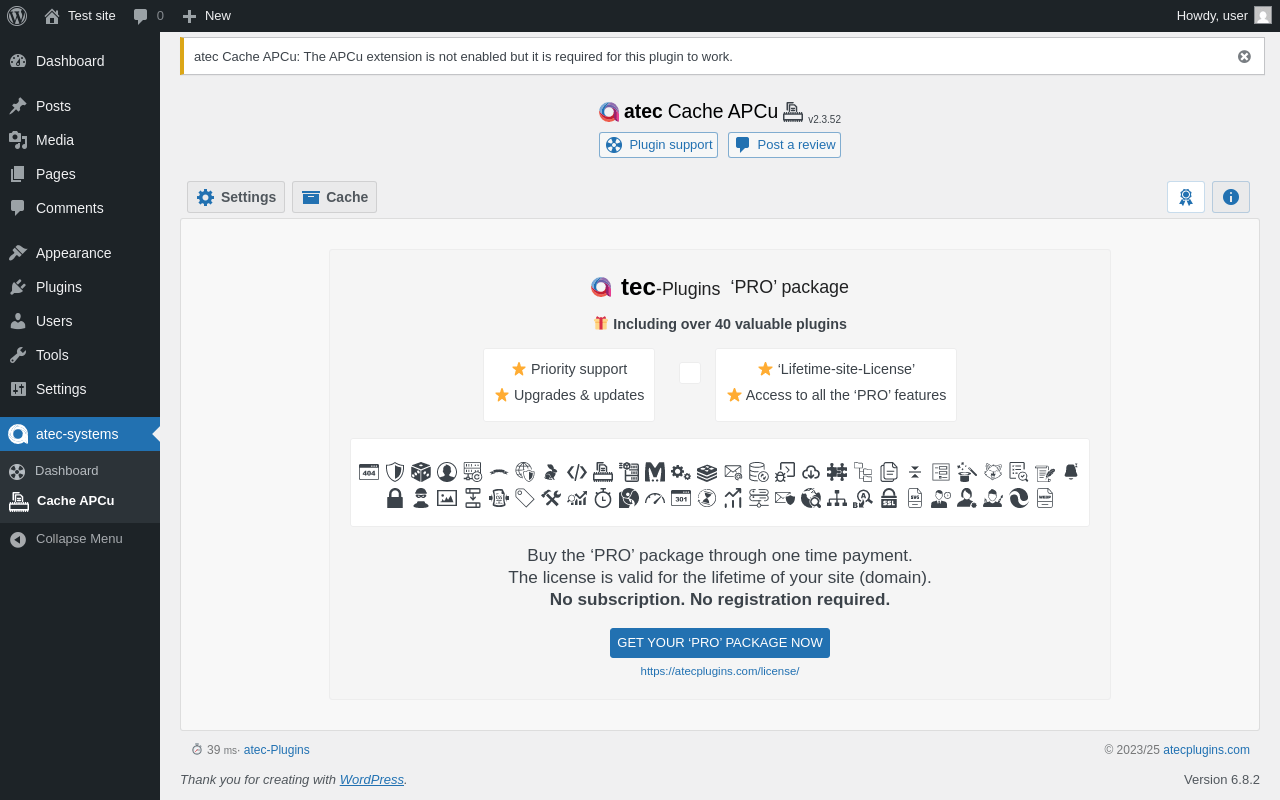This screenshot has width=1280, height=800.
Task: Click the Plugin support button
Action: (x=658, y=145)
